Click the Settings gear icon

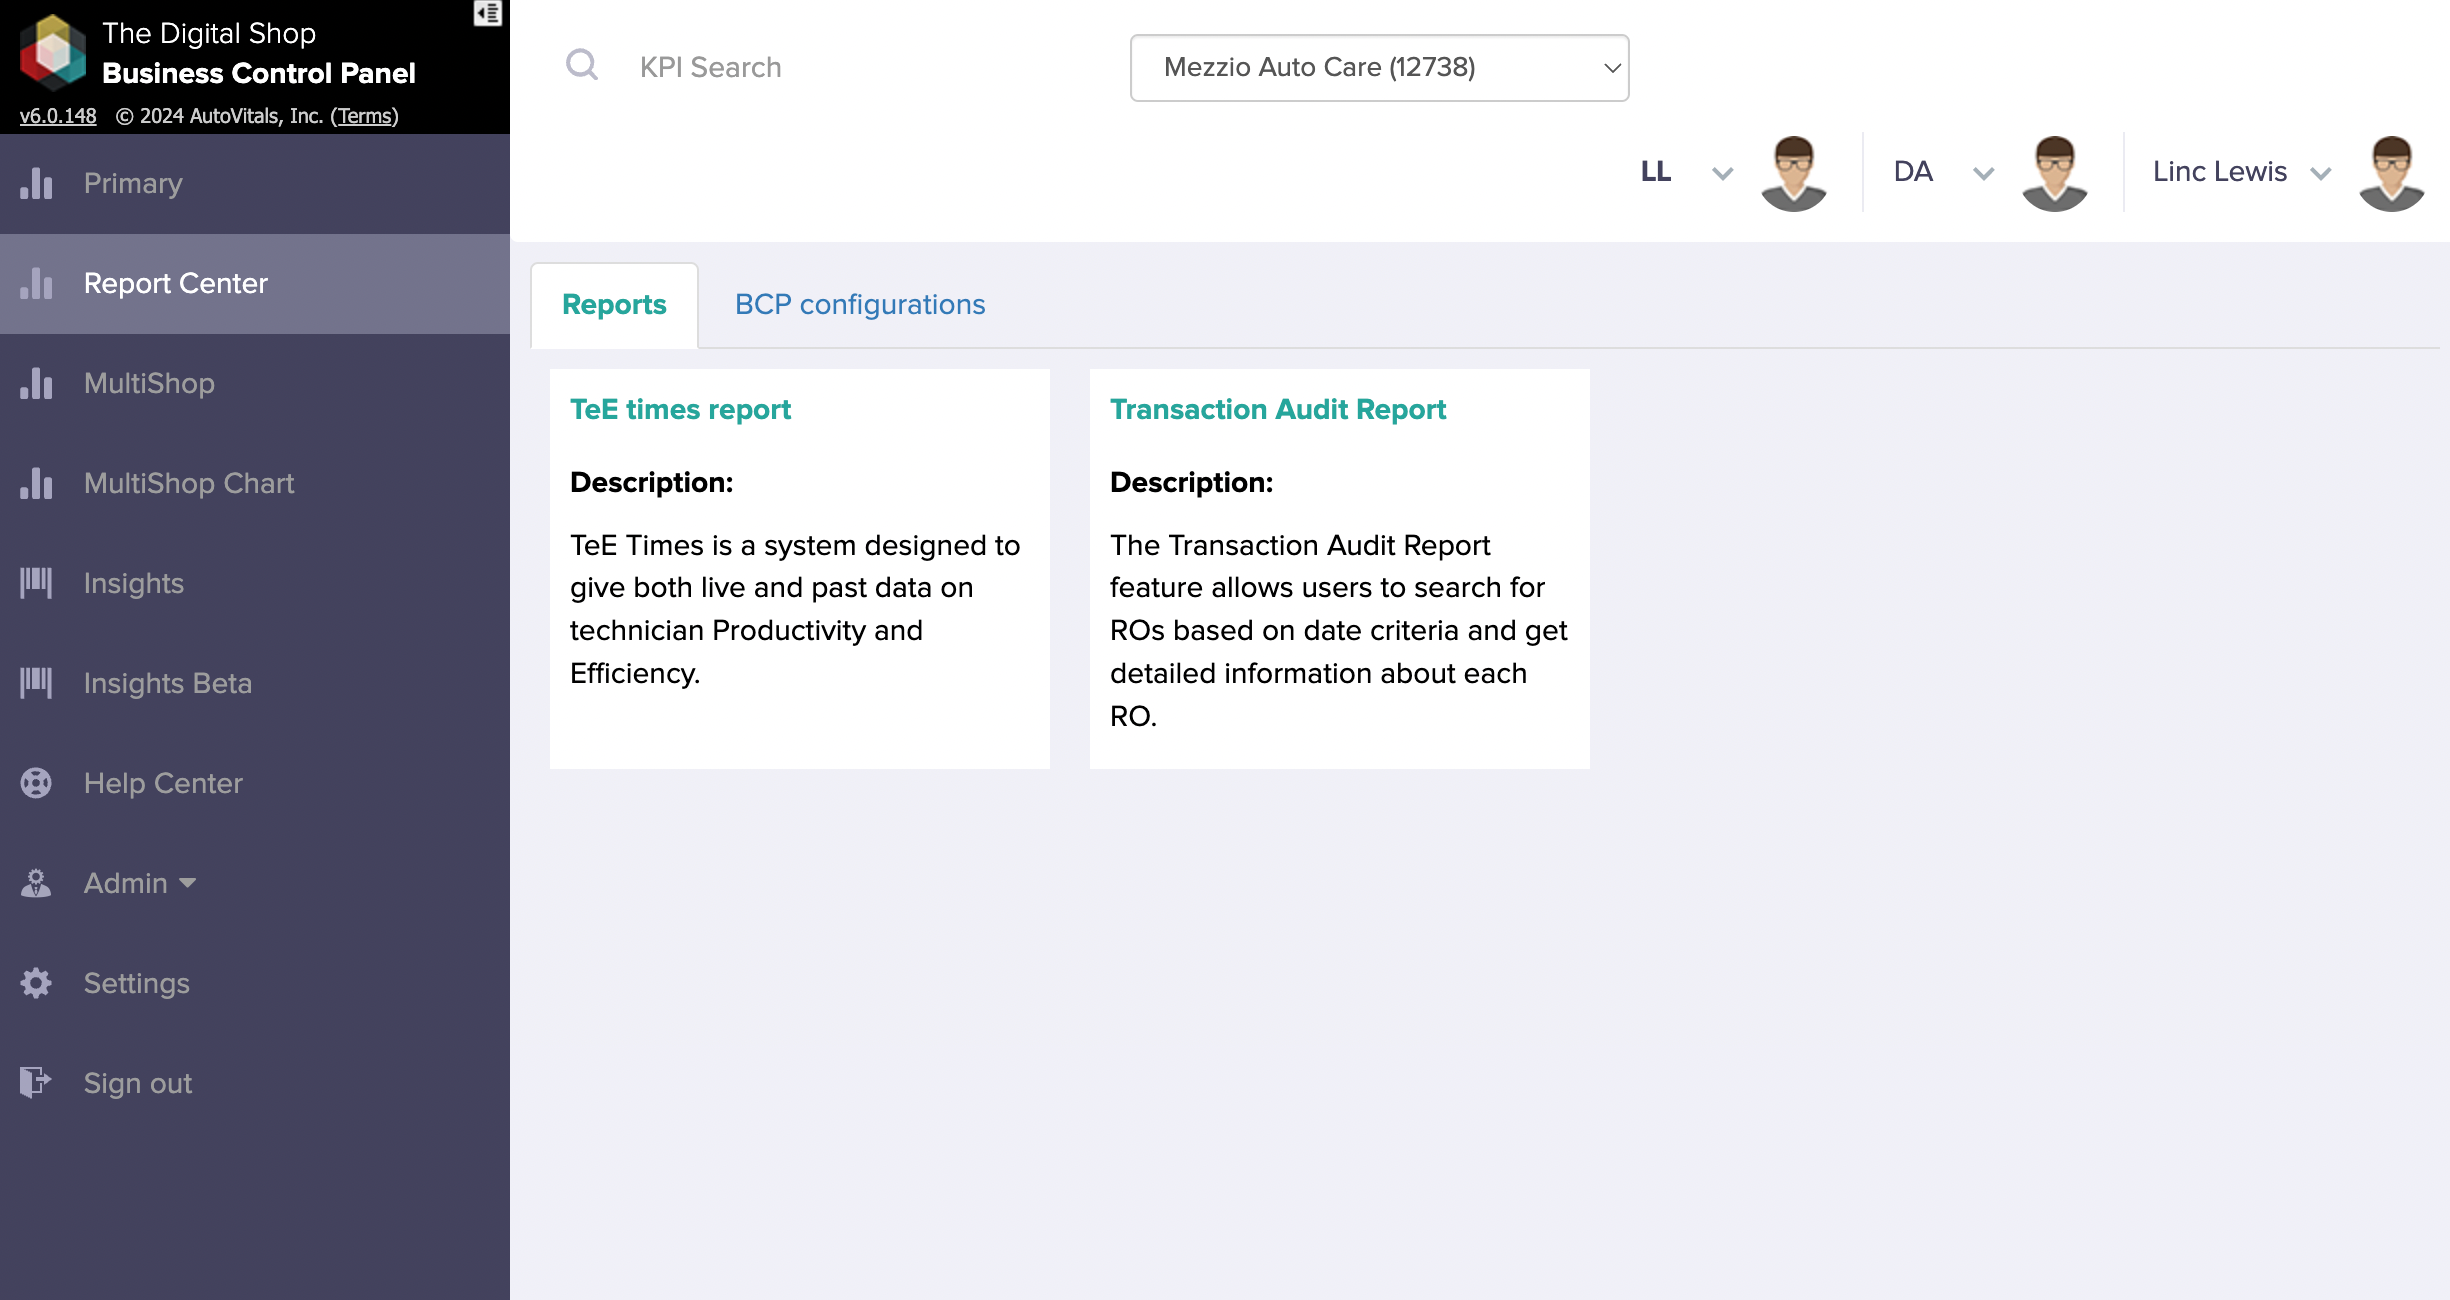point(36,983)
